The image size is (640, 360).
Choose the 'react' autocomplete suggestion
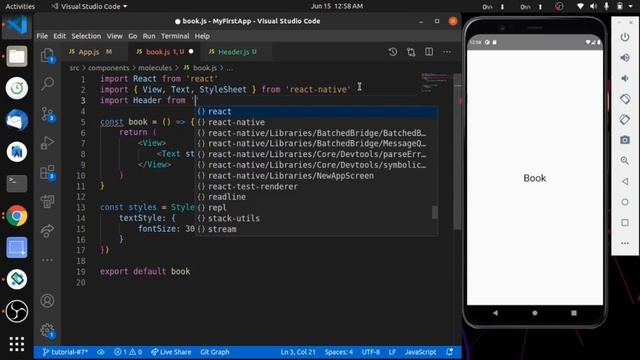click(x=316, y=111)
